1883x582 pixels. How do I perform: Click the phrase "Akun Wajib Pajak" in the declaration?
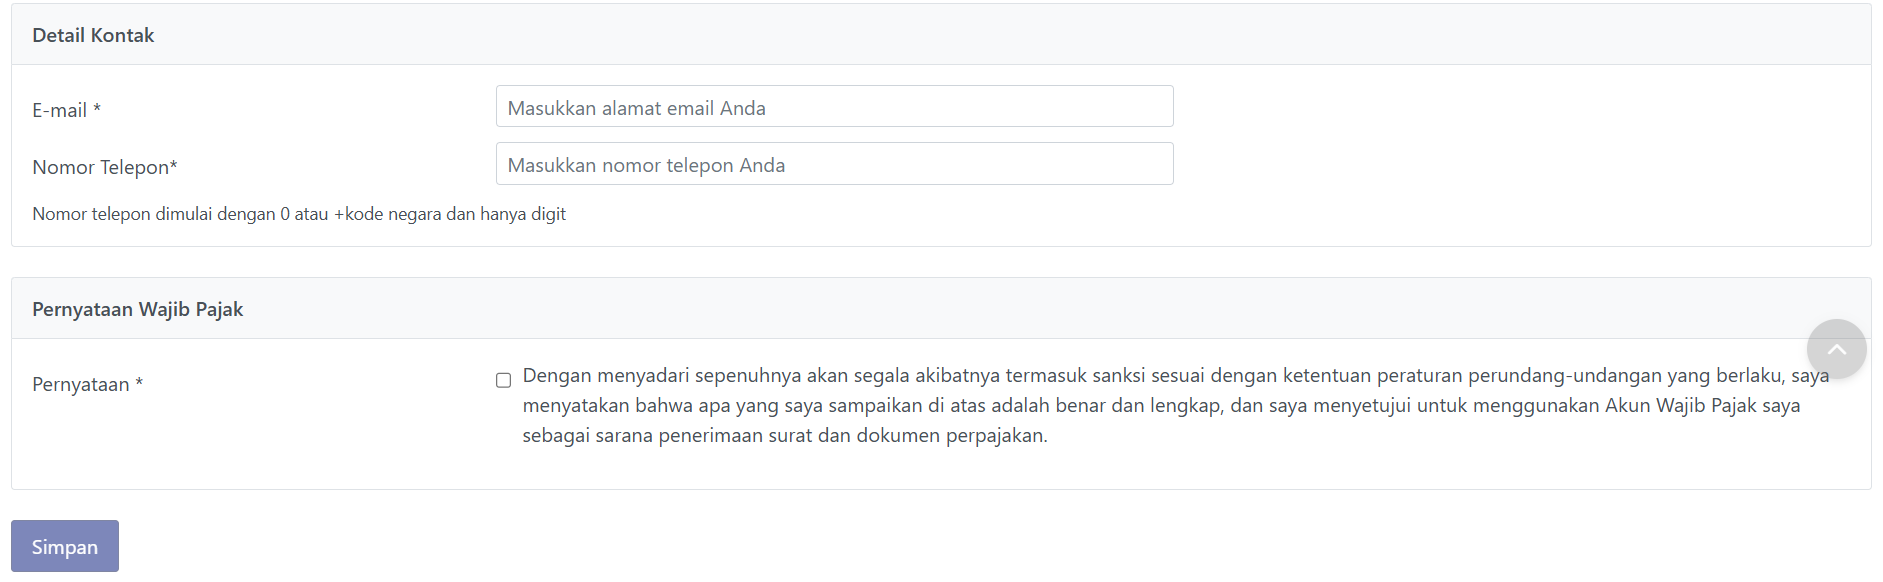1680,406
